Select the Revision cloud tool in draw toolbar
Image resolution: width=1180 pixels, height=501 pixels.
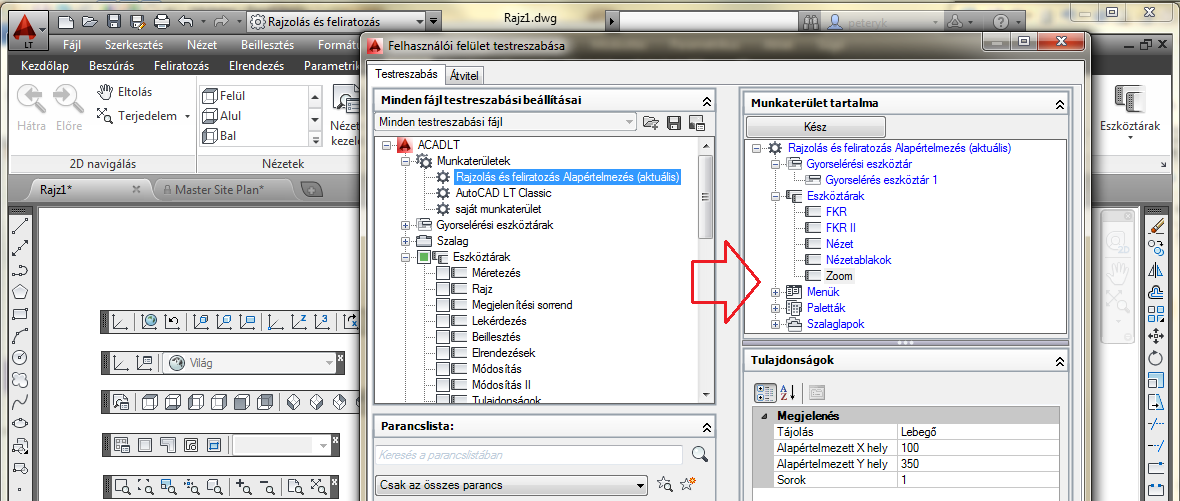click(21, 379)
